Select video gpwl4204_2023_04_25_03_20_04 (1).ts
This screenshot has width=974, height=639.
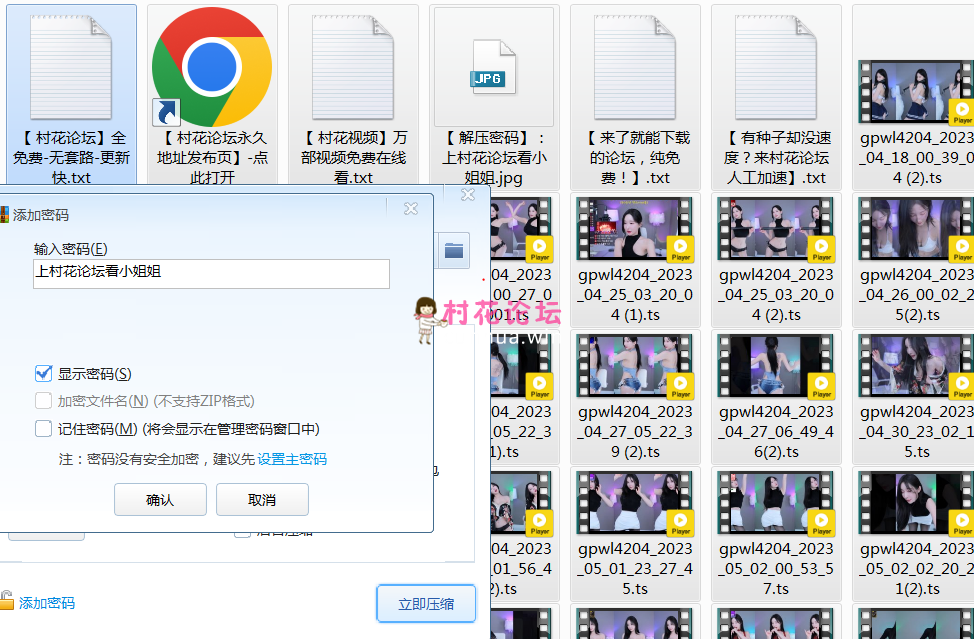click(x=635, y=229)
